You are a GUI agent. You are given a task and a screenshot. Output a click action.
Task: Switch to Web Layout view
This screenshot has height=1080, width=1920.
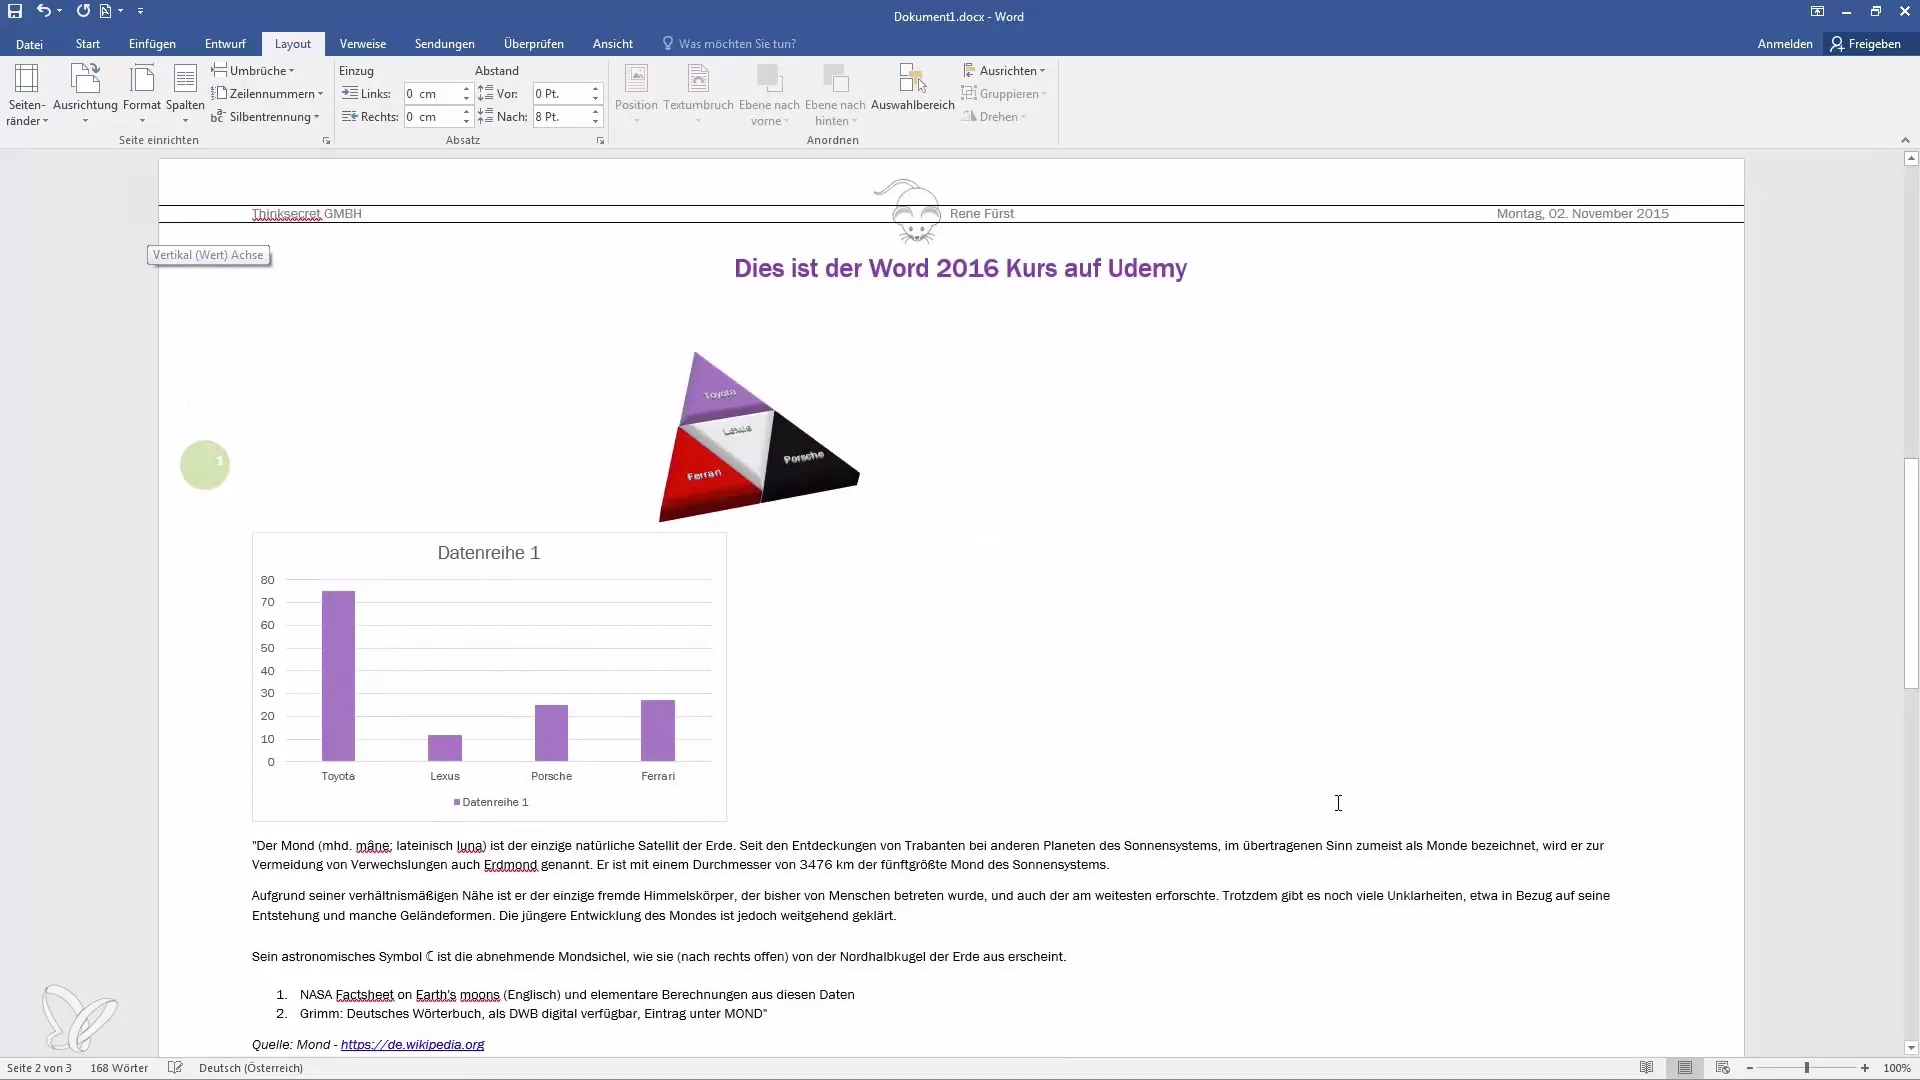tap(1723, 1068)
